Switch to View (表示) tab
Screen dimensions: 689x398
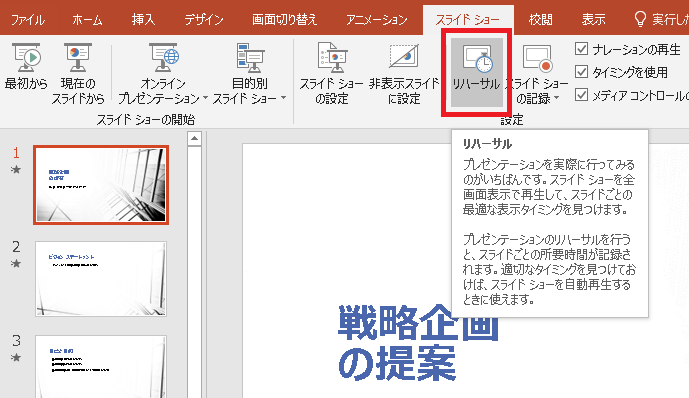(593, 19)
